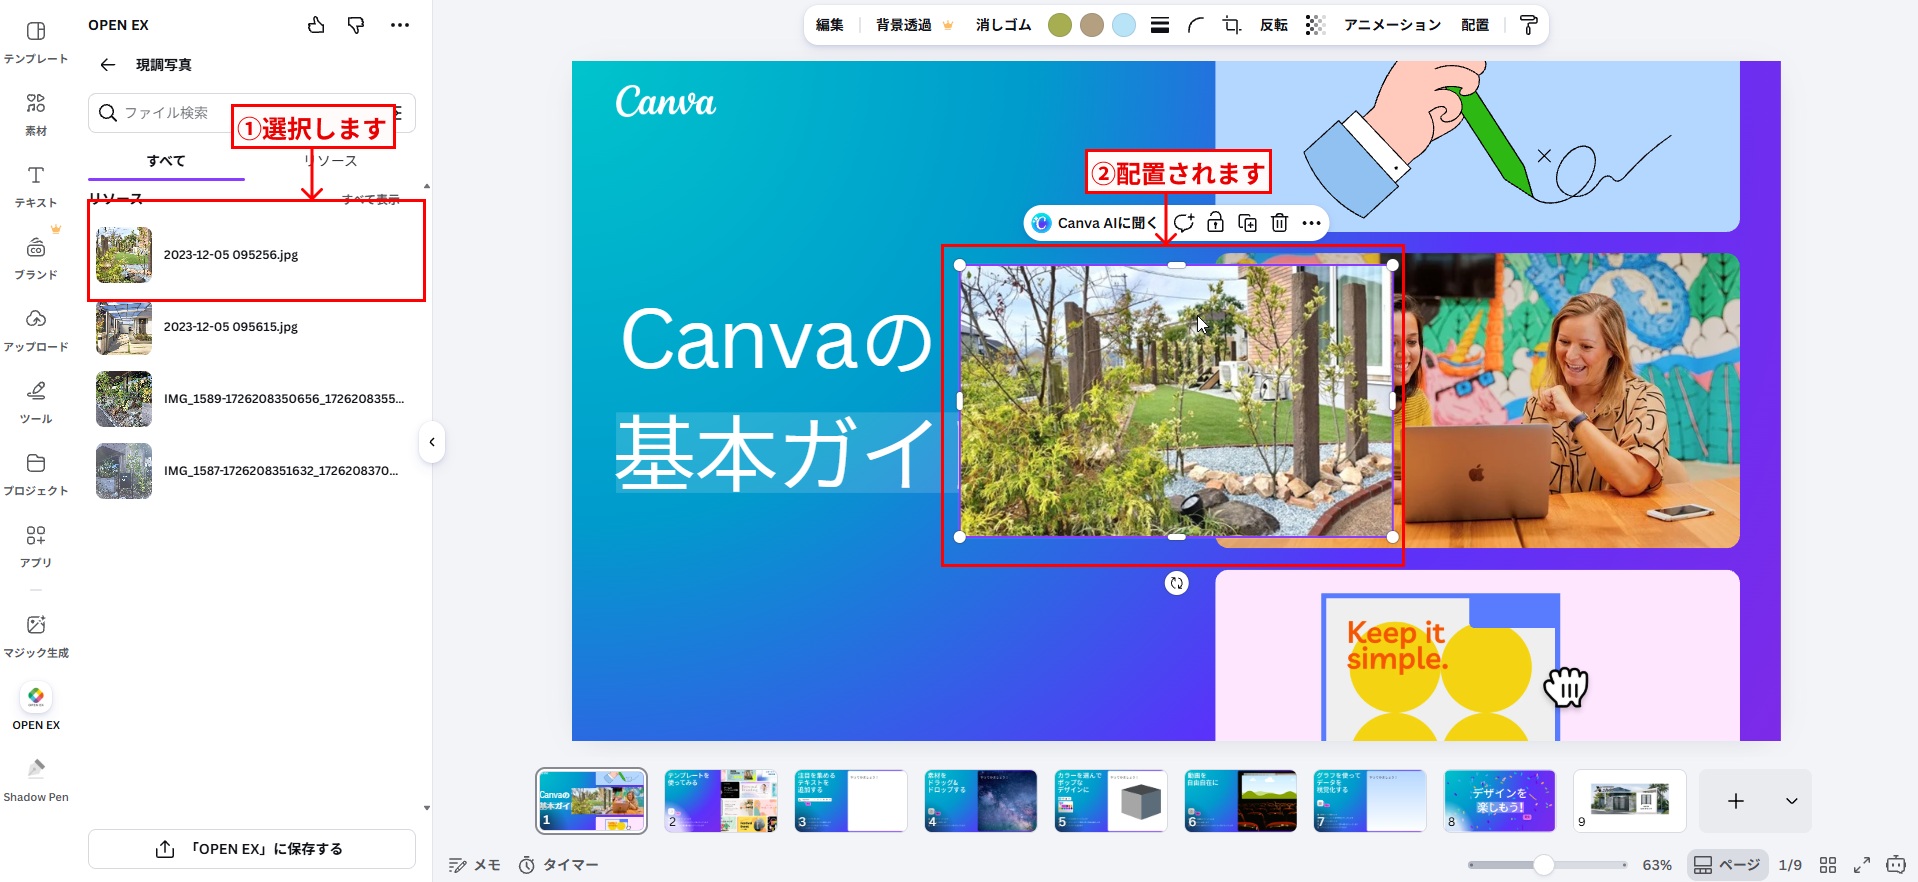Open the タイマー (Timer)

pos(559,865)
